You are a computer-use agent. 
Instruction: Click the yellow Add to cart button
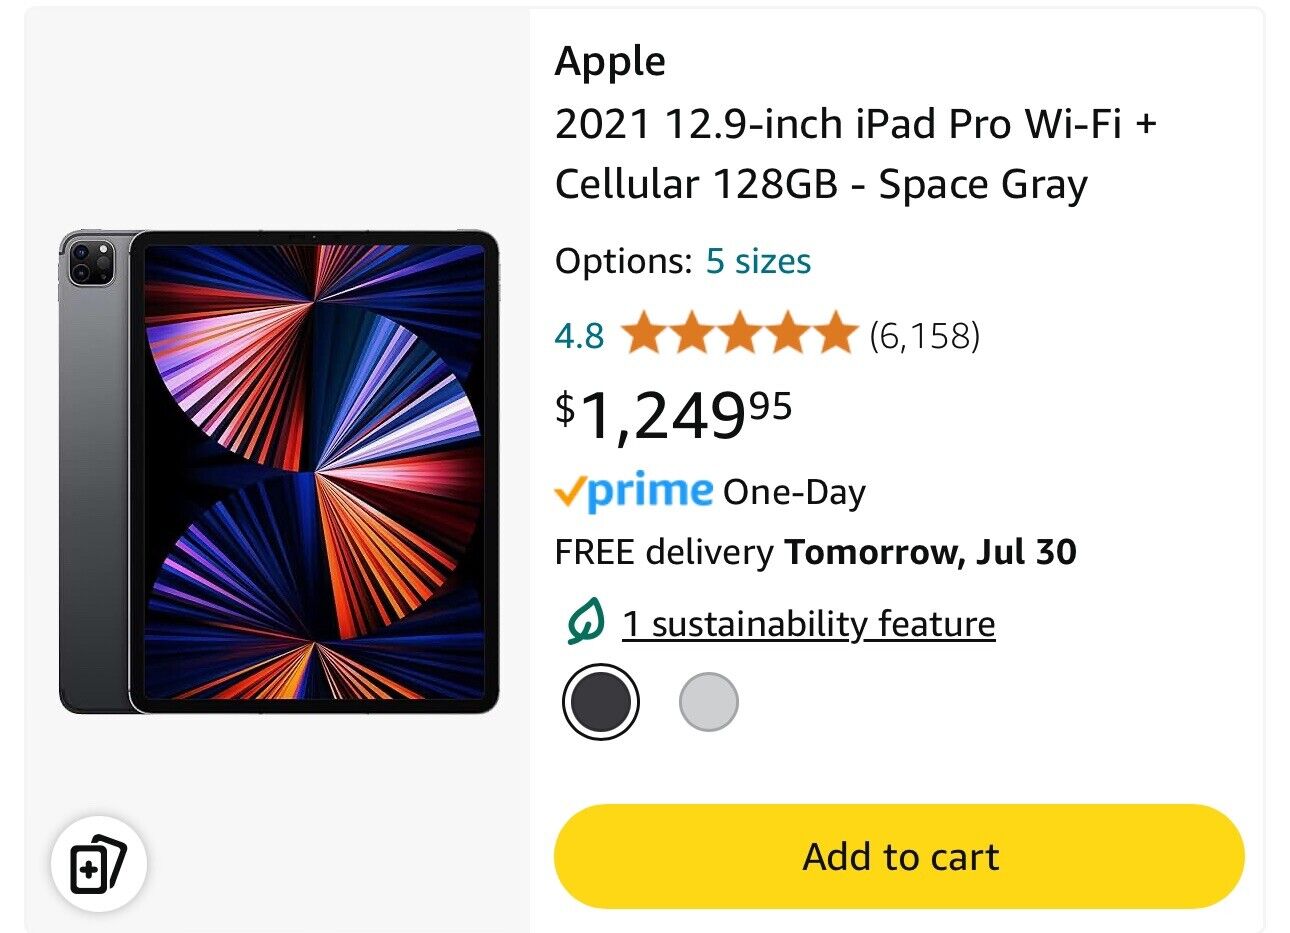coord(900,856)
